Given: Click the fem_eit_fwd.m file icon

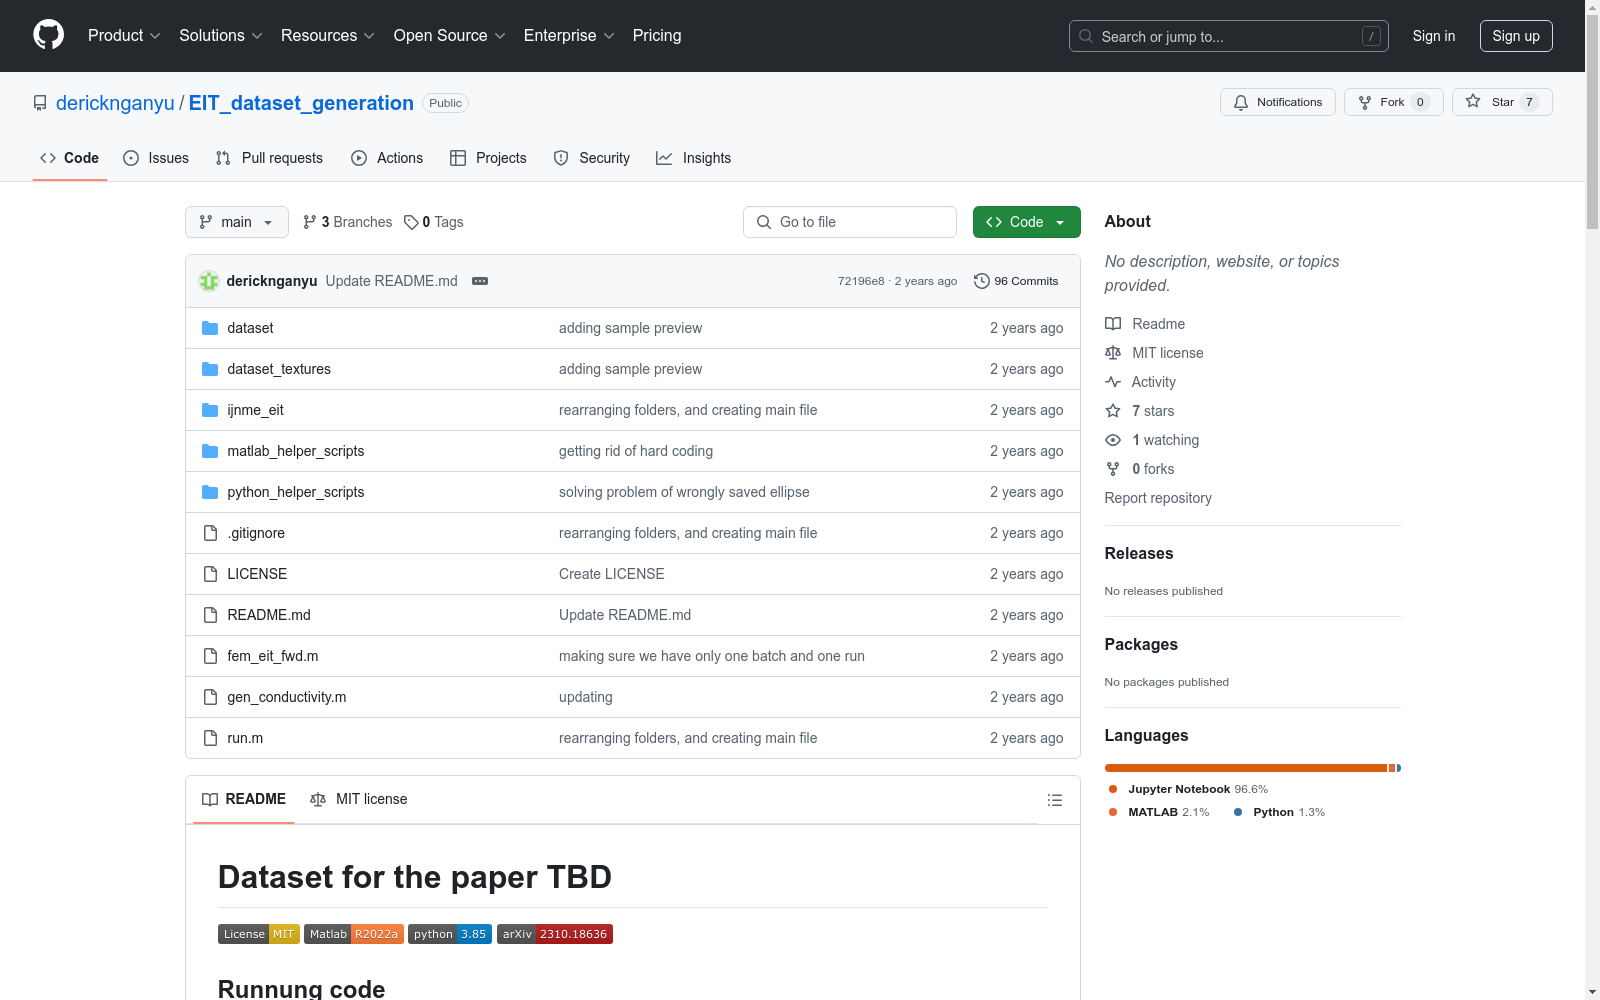Looking at the screenshot, I should (210, 656).
